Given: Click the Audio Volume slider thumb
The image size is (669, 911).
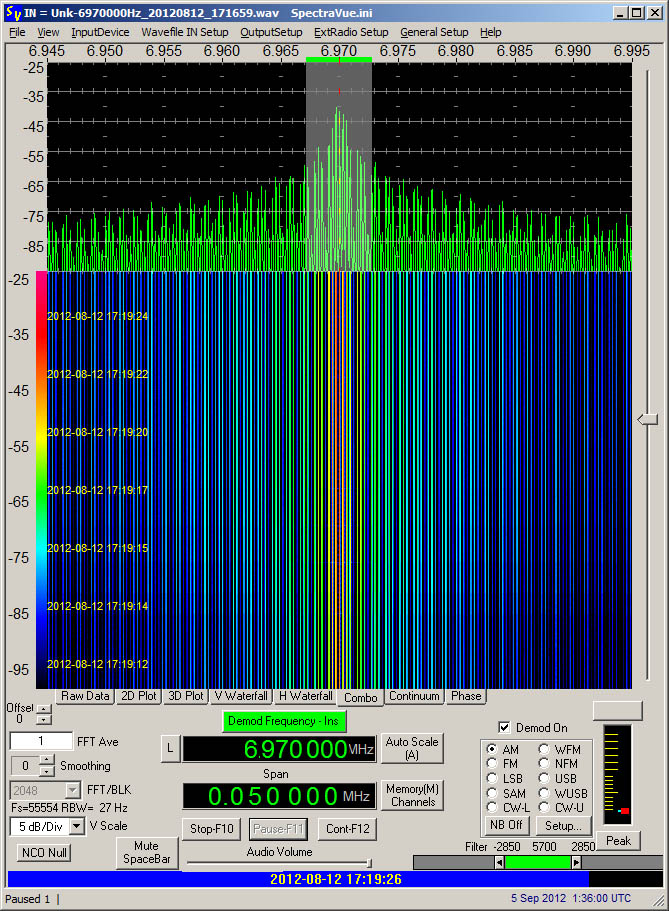Looking at the screenshot, I should pyautogui.click(x=369, y=863).
